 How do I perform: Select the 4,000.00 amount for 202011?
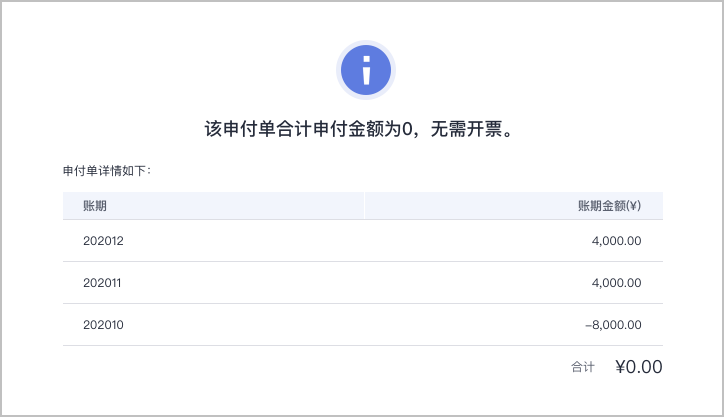tap(616, 283)
